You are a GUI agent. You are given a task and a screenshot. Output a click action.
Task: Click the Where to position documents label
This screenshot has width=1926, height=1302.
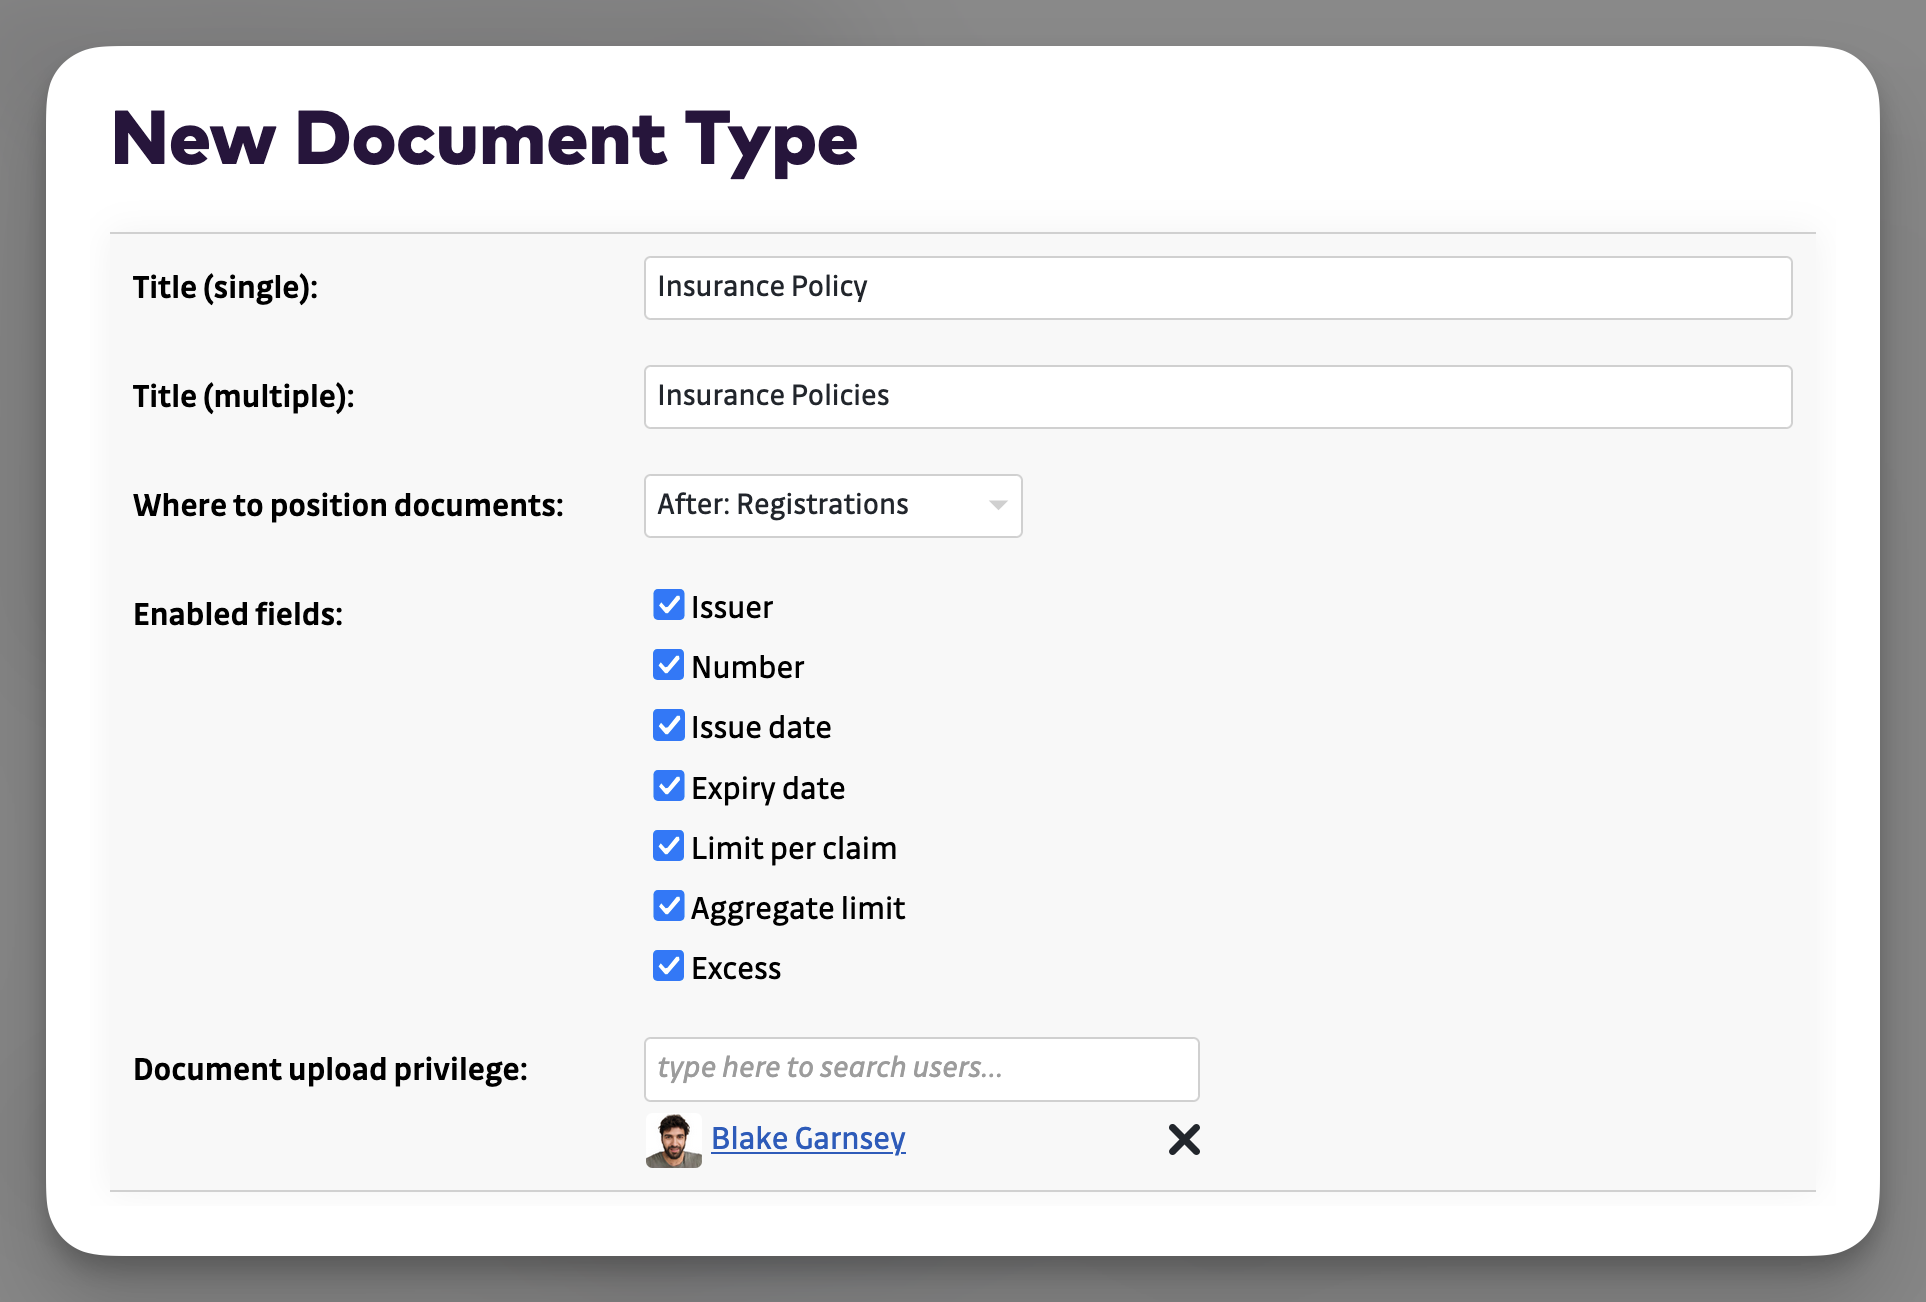point(348,505)
